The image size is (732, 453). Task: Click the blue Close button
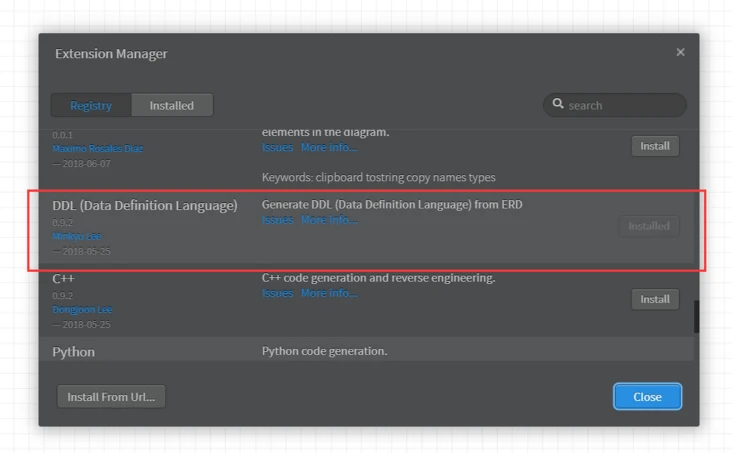(x=648, y=397)
